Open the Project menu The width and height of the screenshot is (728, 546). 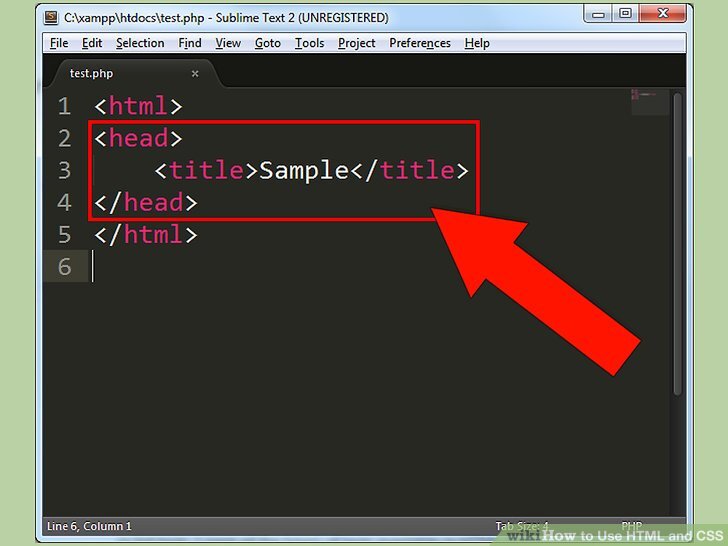(357, 43)
